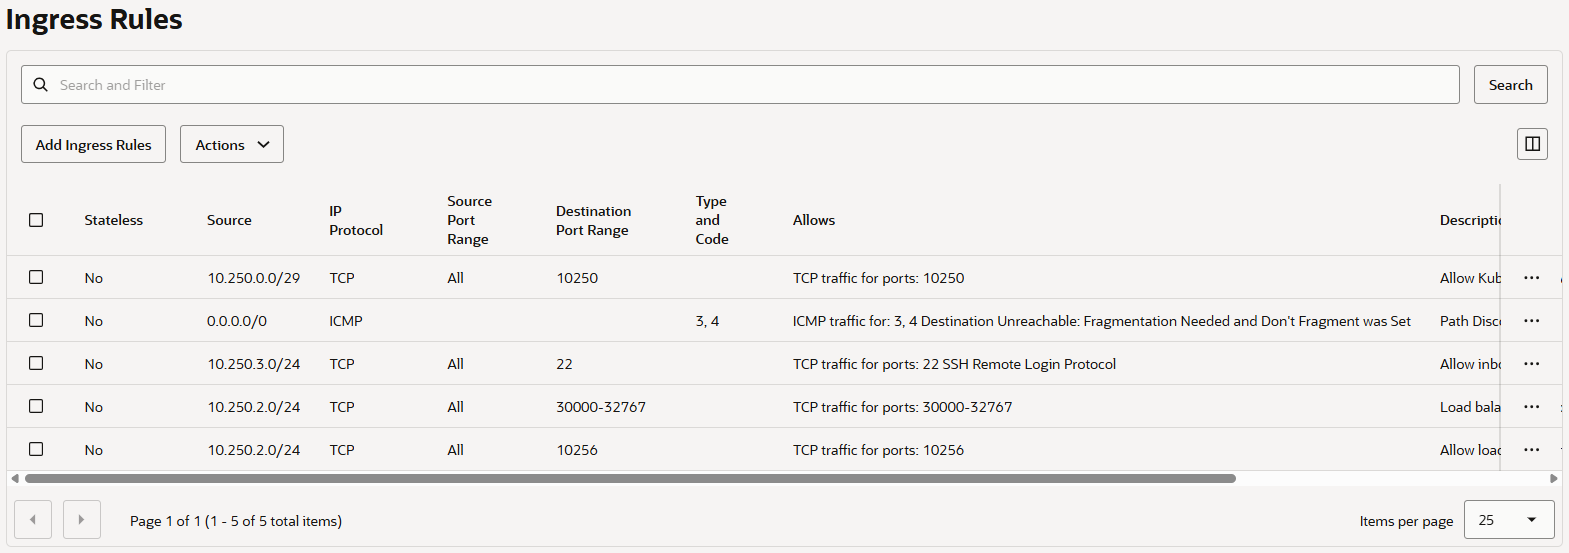Go to next page arrow

(x=82, y=520)
